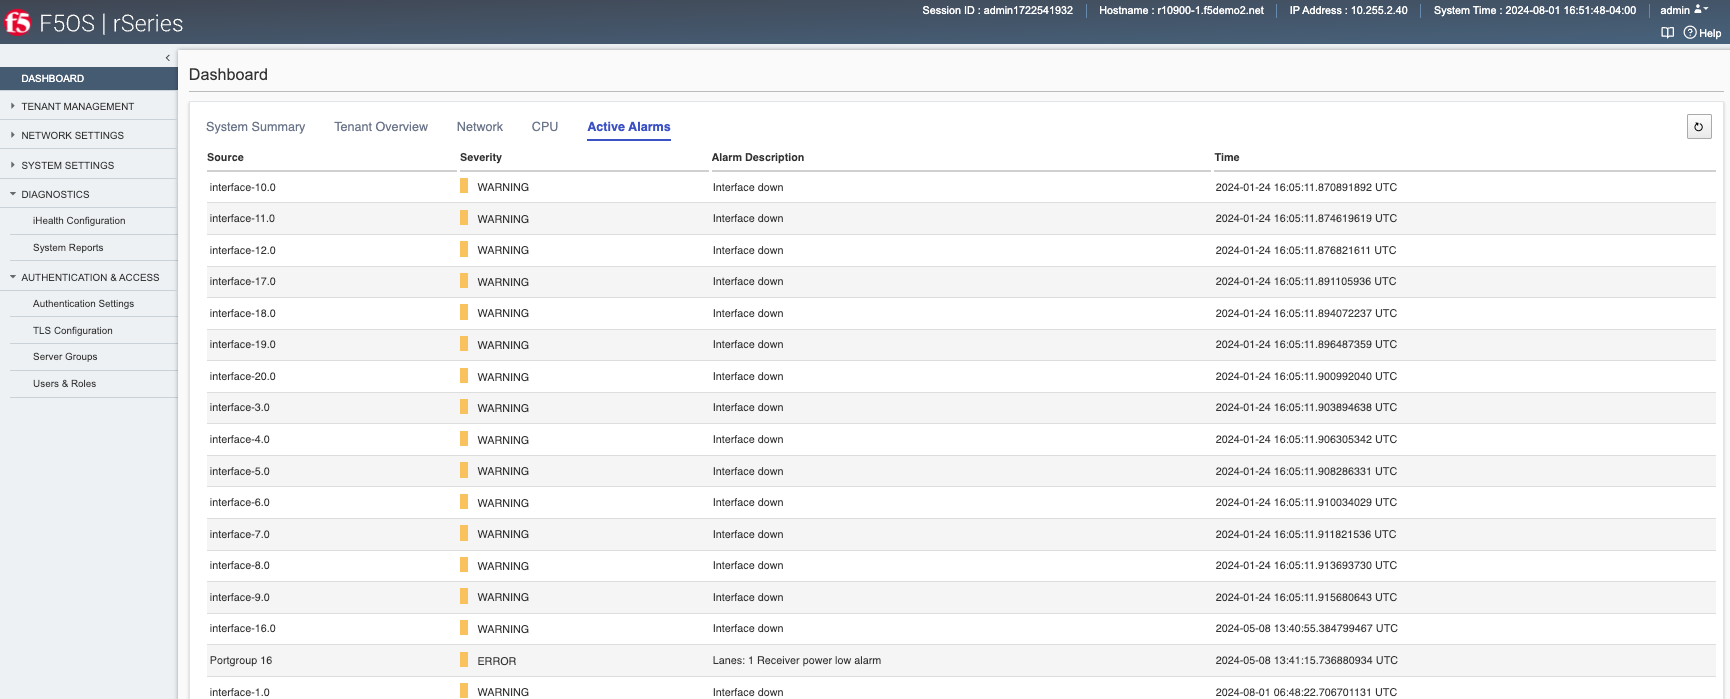Click the interface-20.0 source cell

pos(243,376)
